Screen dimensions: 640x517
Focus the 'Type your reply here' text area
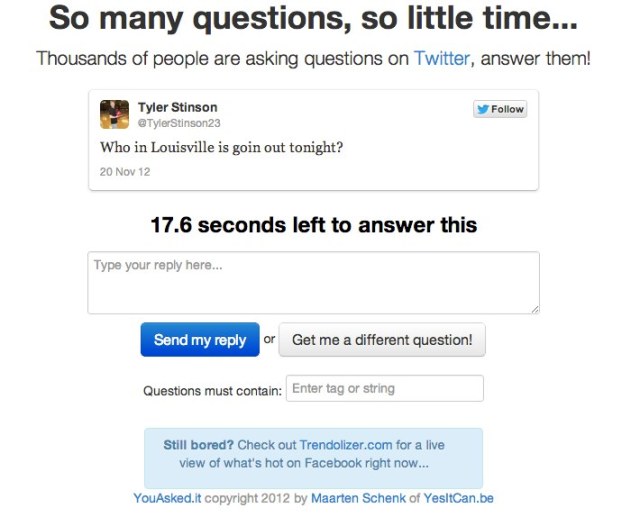(x=313, y=282)
